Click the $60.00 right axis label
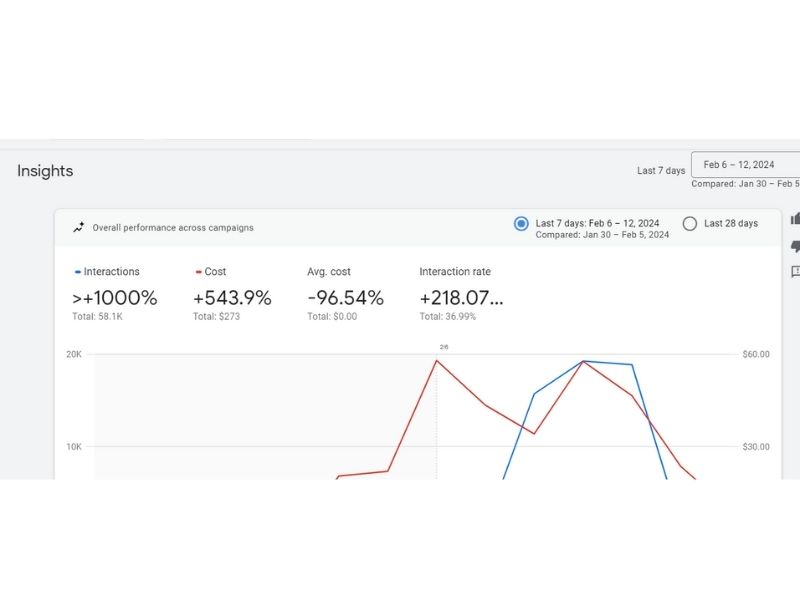800x600 pixels. (756, 354)
